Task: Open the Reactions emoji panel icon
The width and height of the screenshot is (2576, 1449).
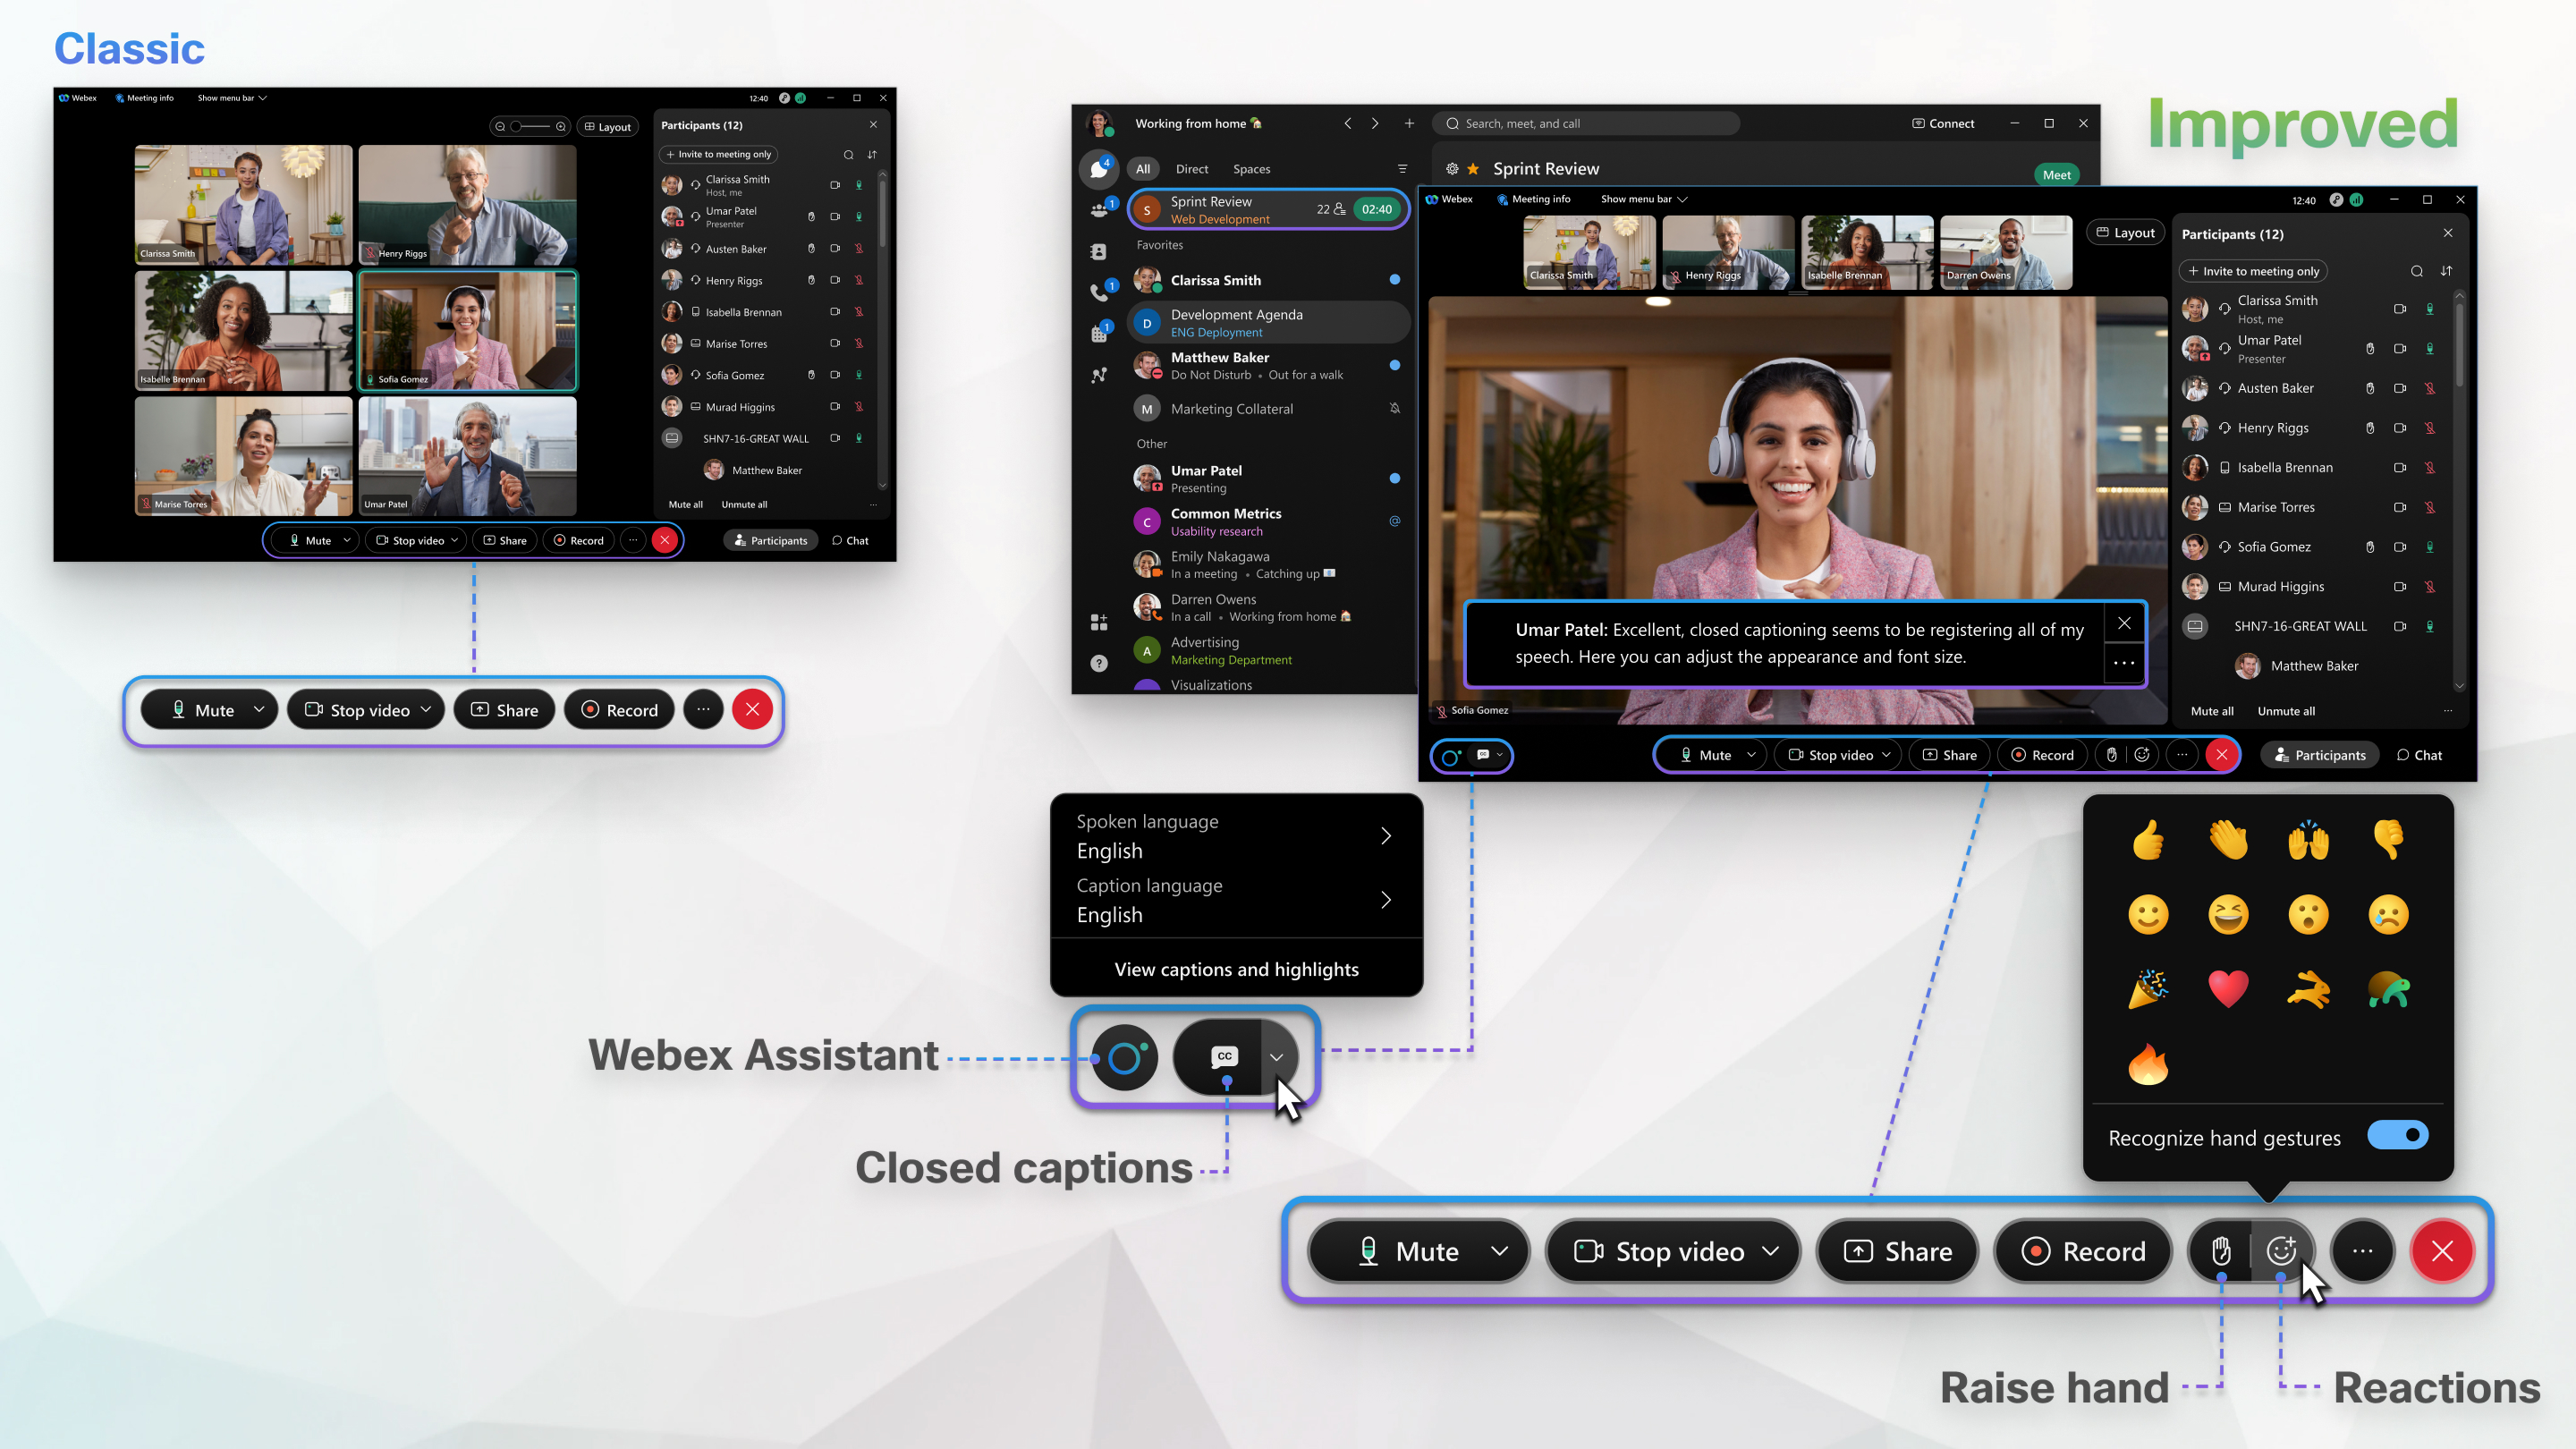Action: click(2283, 1250)
